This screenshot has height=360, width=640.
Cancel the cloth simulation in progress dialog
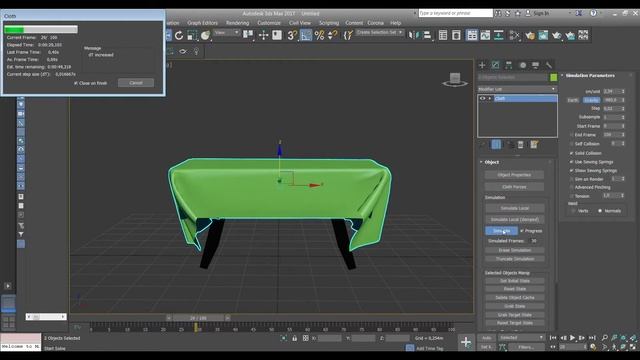[136, 83]
